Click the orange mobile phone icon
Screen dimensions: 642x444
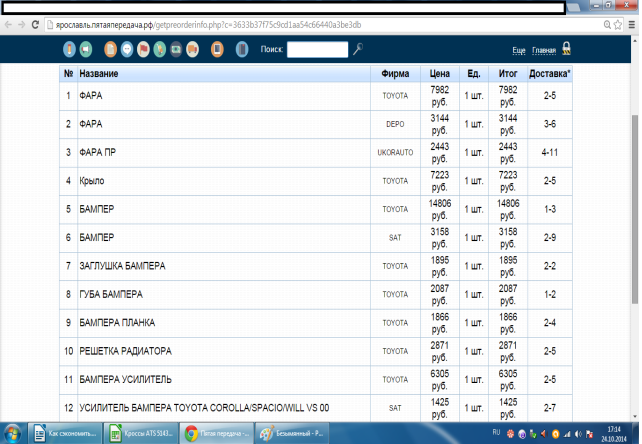click(217, 50)
